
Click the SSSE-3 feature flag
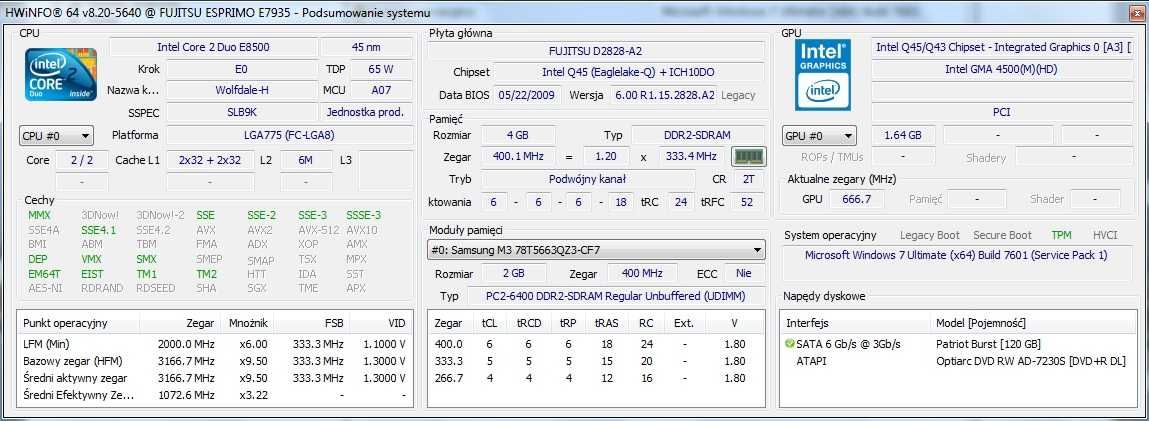click(363, 215)
